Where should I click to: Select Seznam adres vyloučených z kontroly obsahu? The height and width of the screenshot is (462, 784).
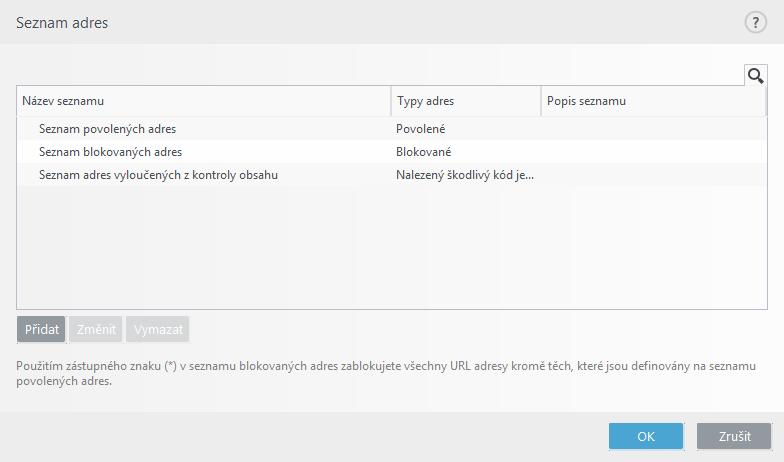[392, 175]
